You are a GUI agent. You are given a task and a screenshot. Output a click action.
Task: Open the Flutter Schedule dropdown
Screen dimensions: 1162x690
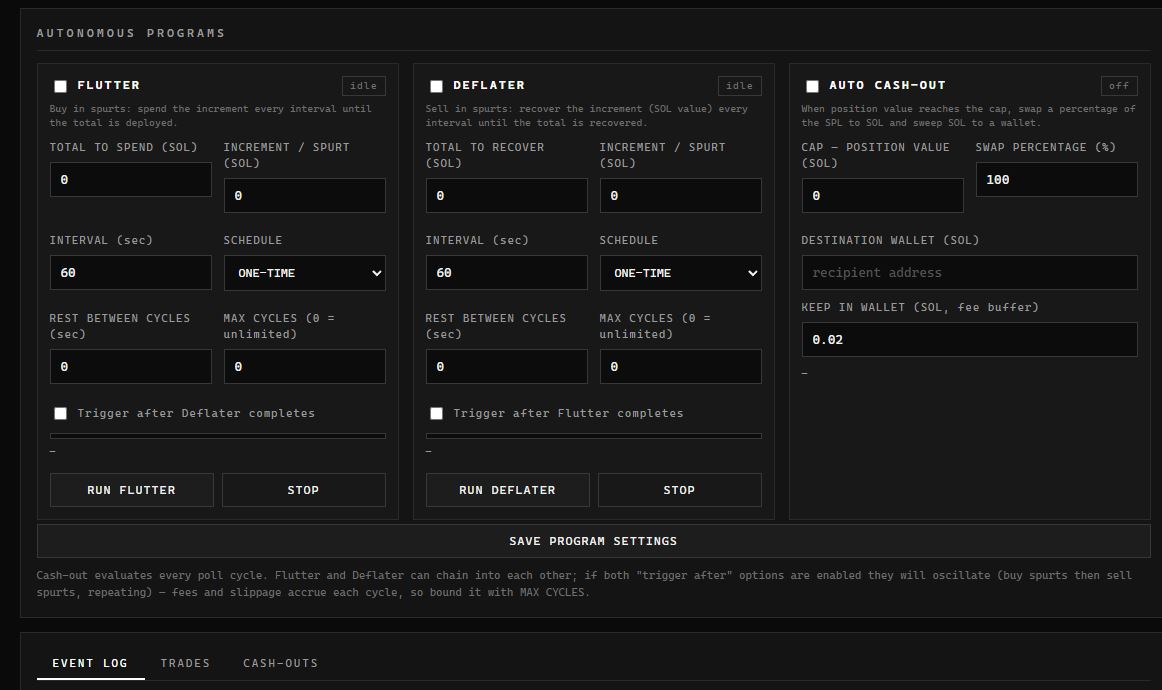(305, 273)
